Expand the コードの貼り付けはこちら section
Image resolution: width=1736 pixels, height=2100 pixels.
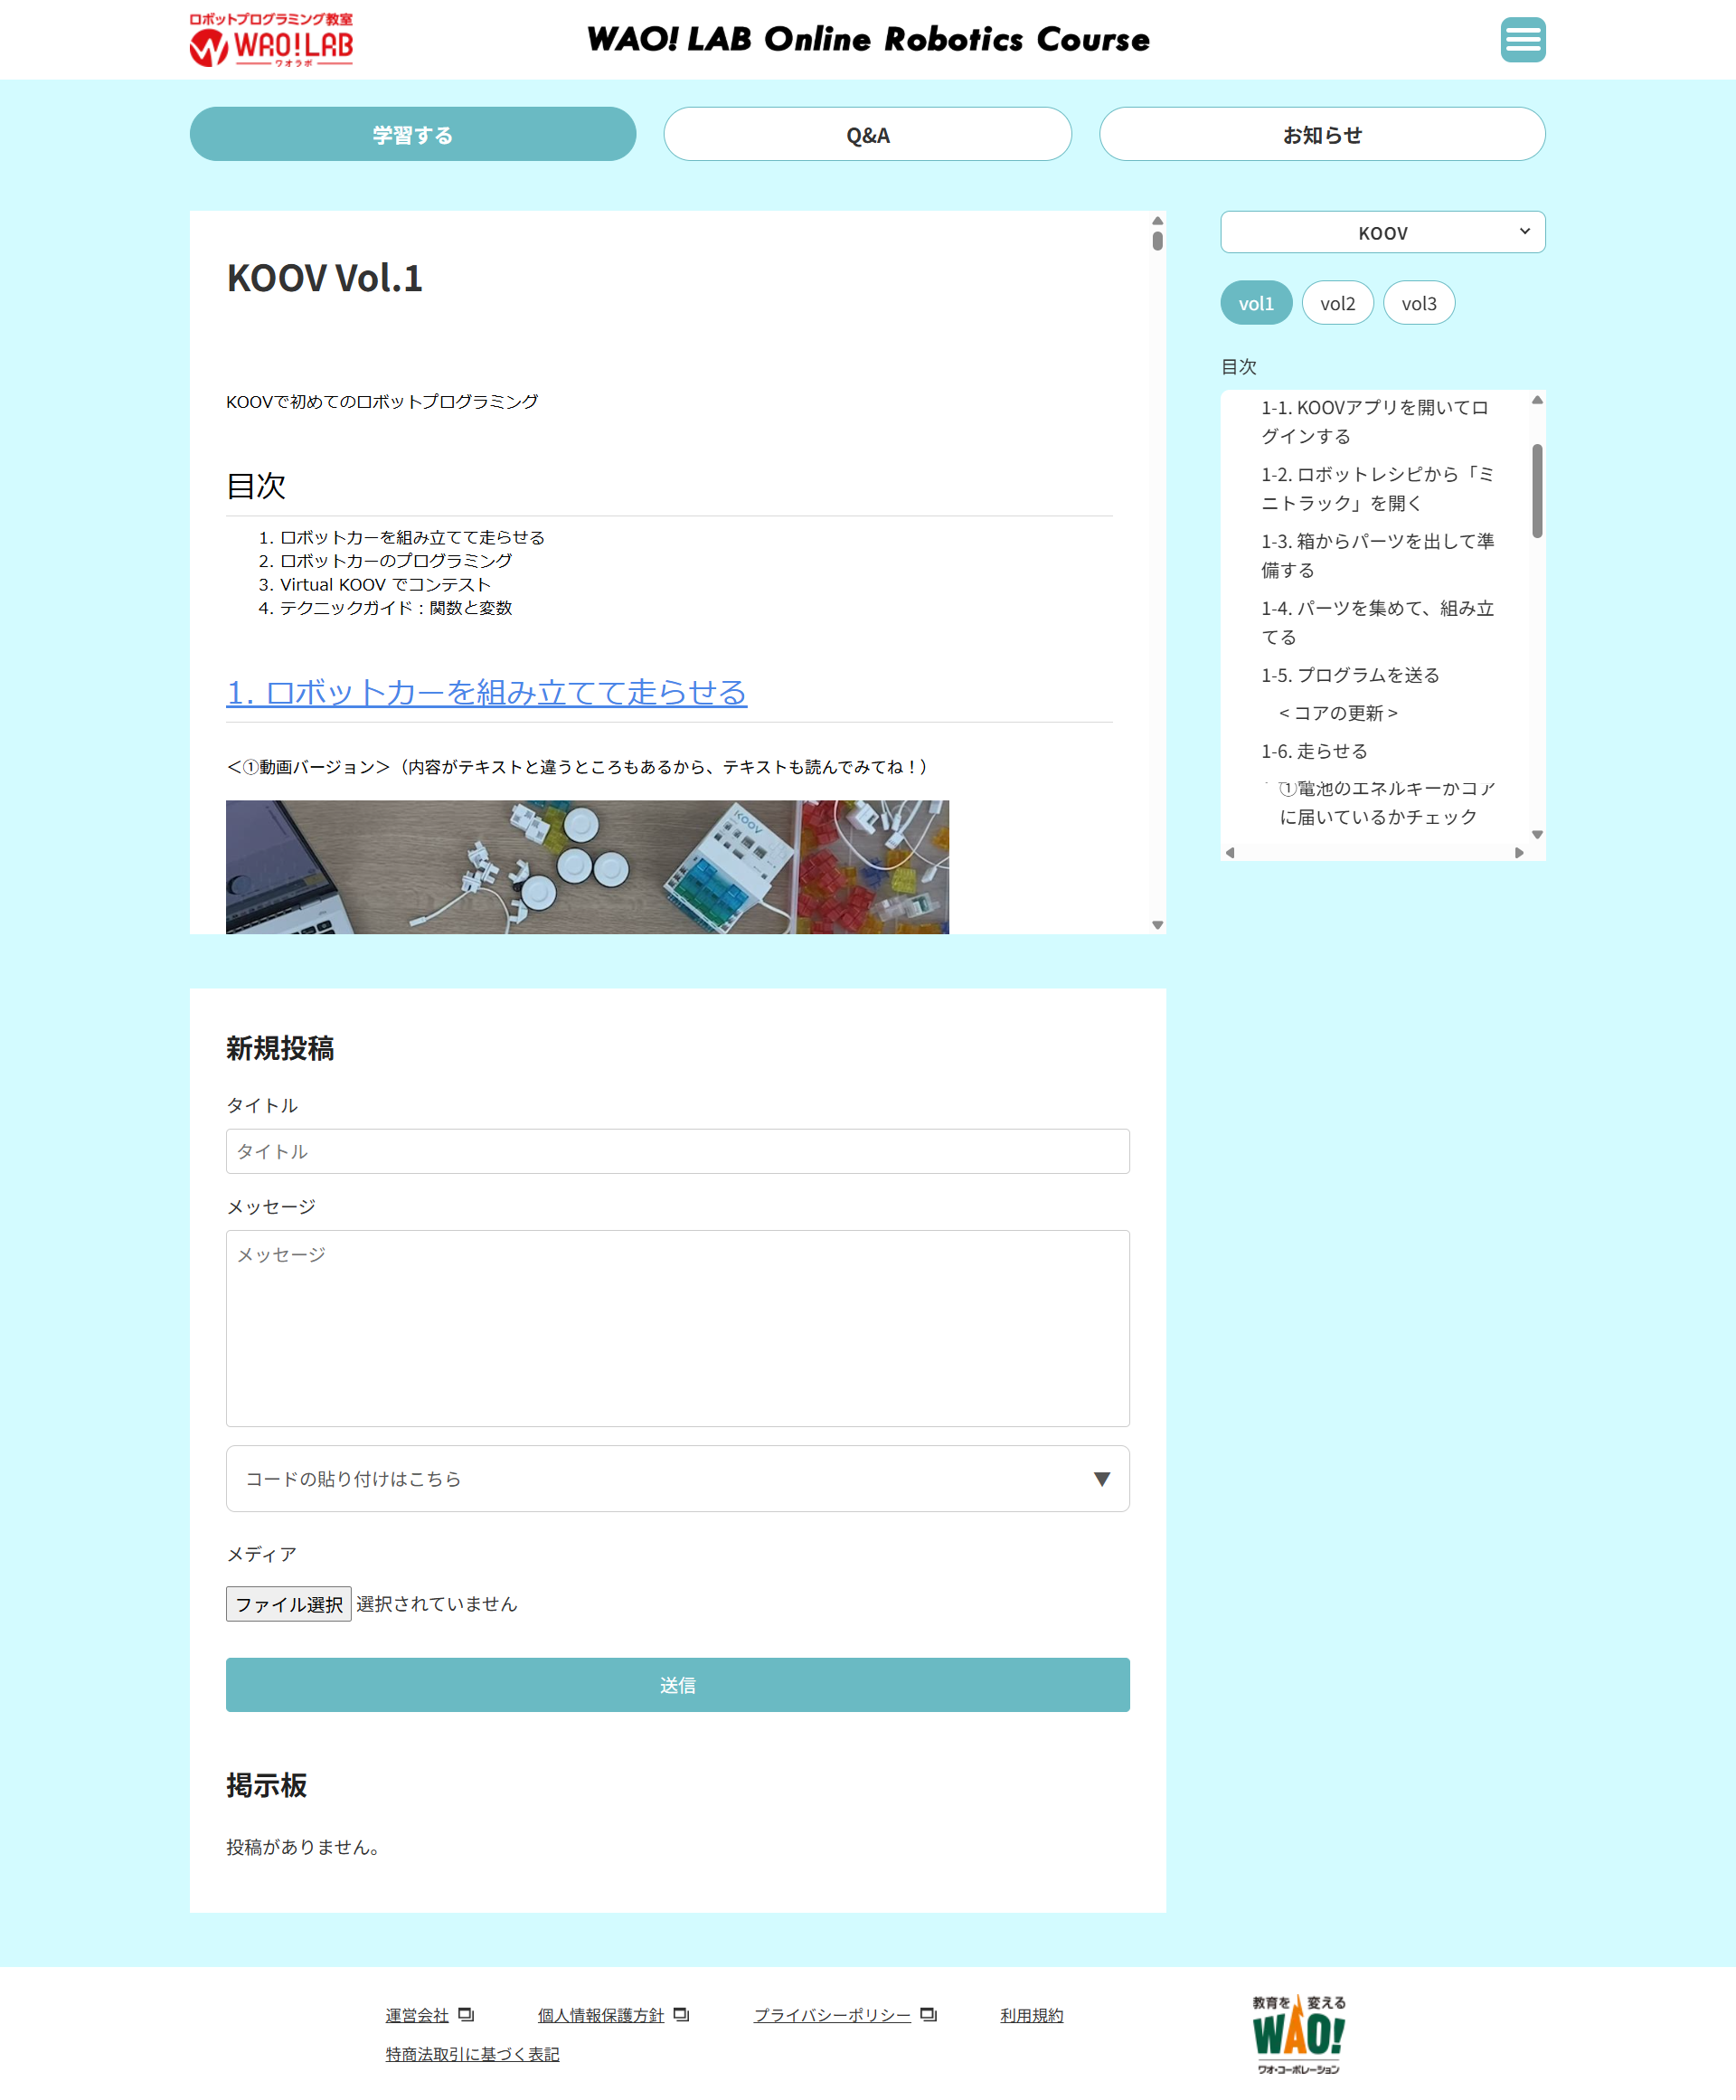(x=677, y=1478)
